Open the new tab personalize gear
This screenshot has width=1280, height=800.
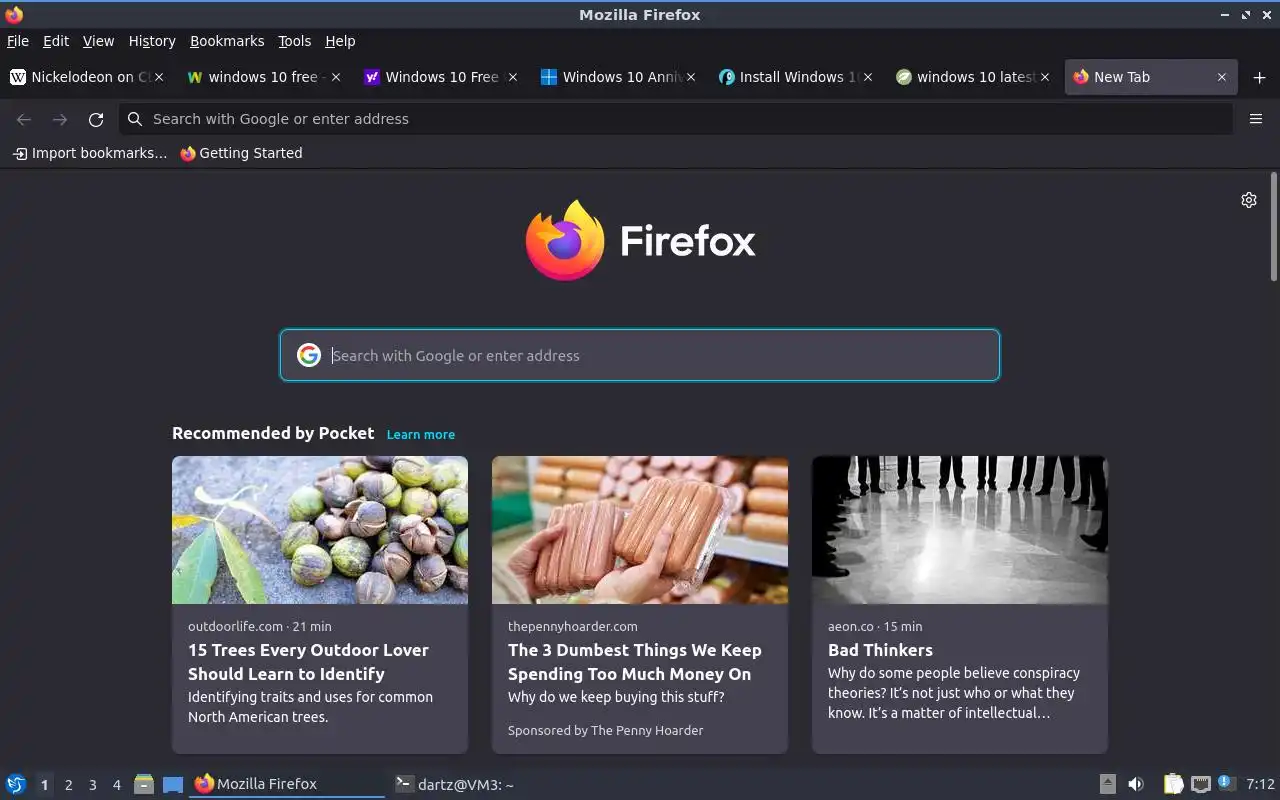point(1248,200)
